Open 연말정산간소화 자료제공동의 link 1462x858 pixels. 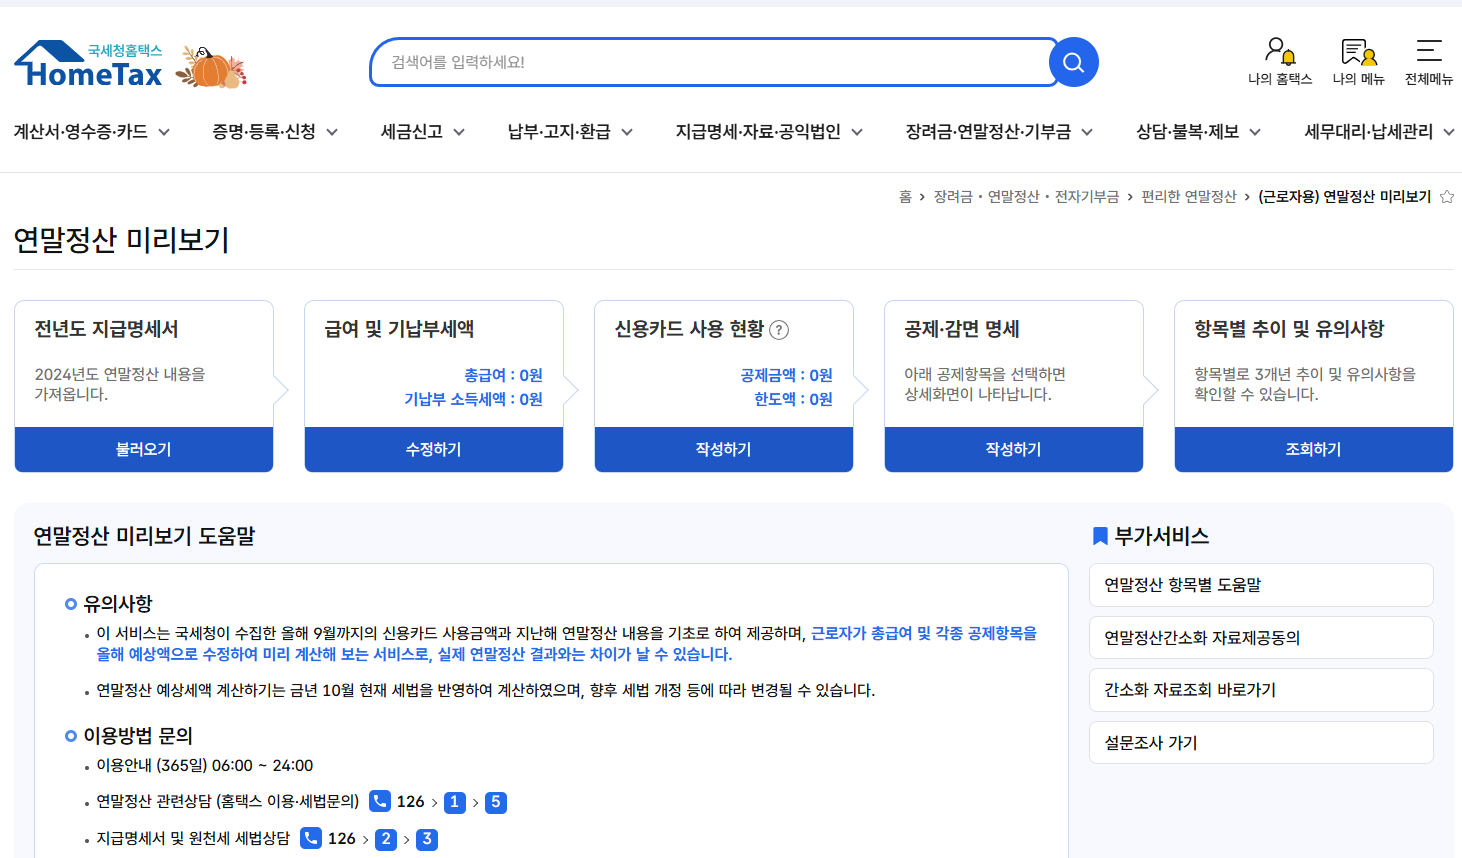(x=1261, y=637)
